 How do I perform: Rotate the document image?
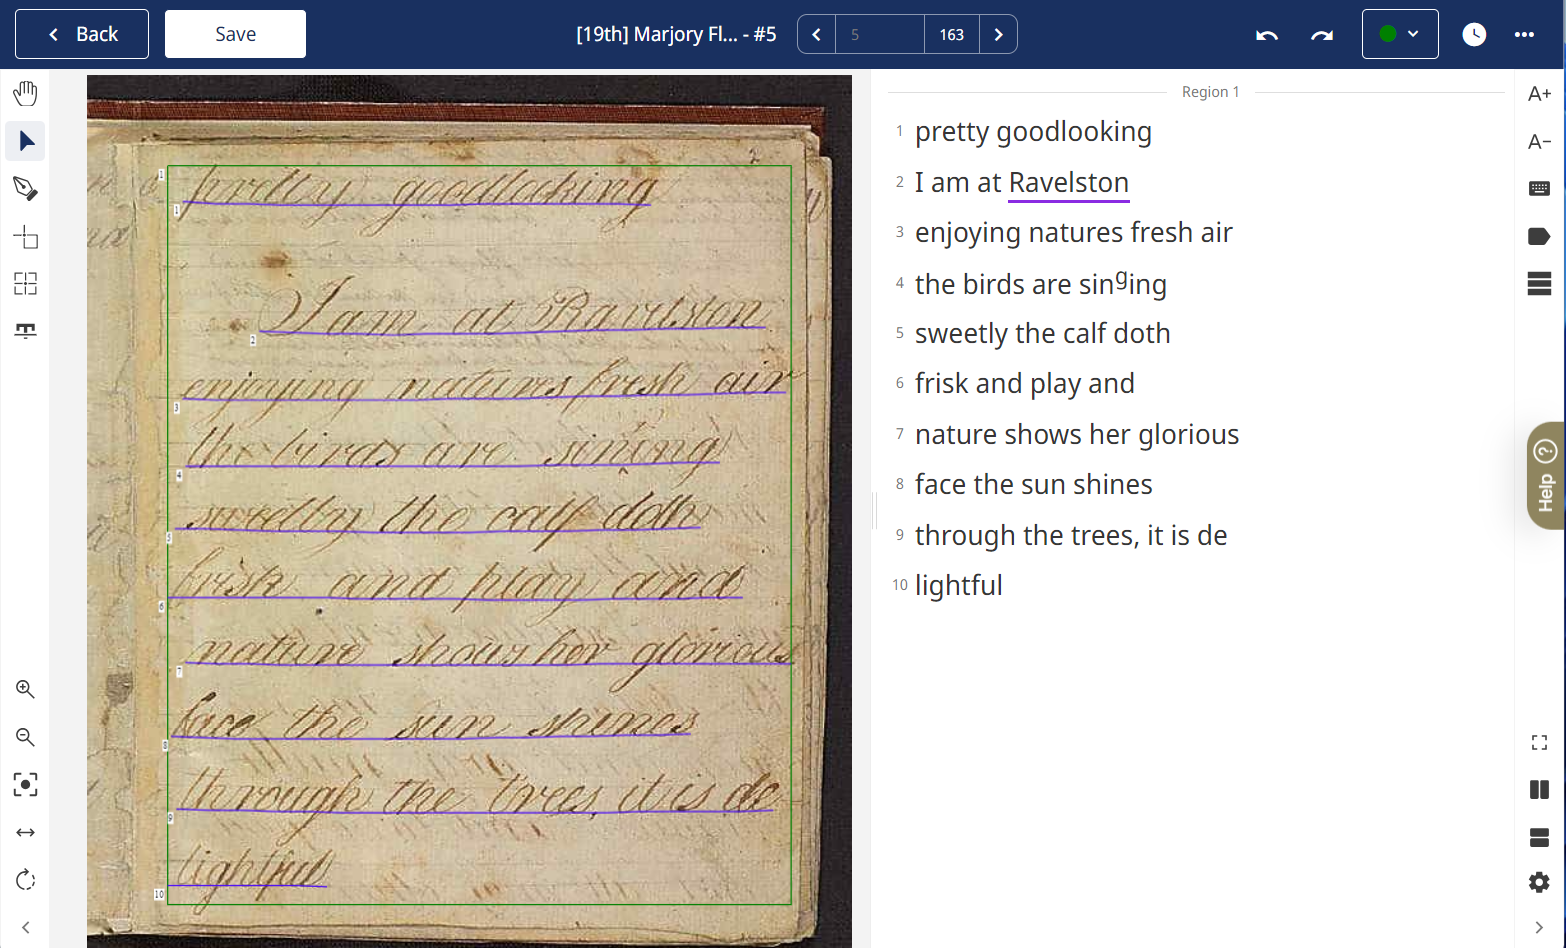25,880
